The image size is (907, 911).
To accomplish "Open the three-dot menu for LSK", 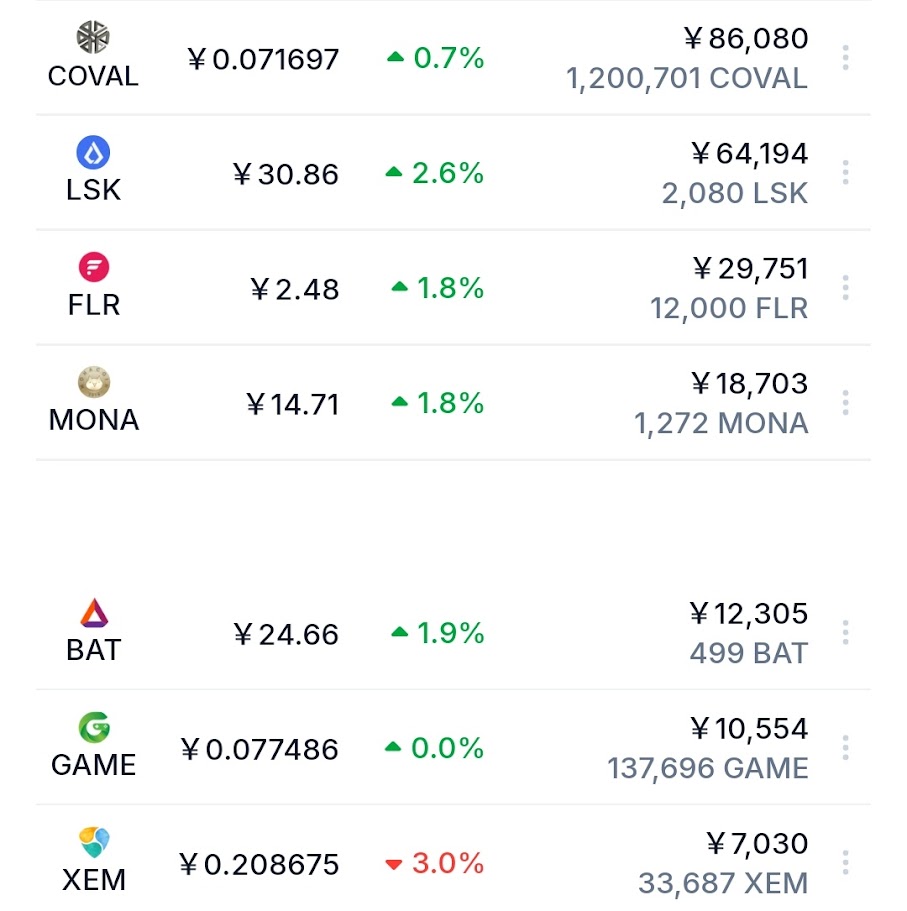I will point(846,173).
